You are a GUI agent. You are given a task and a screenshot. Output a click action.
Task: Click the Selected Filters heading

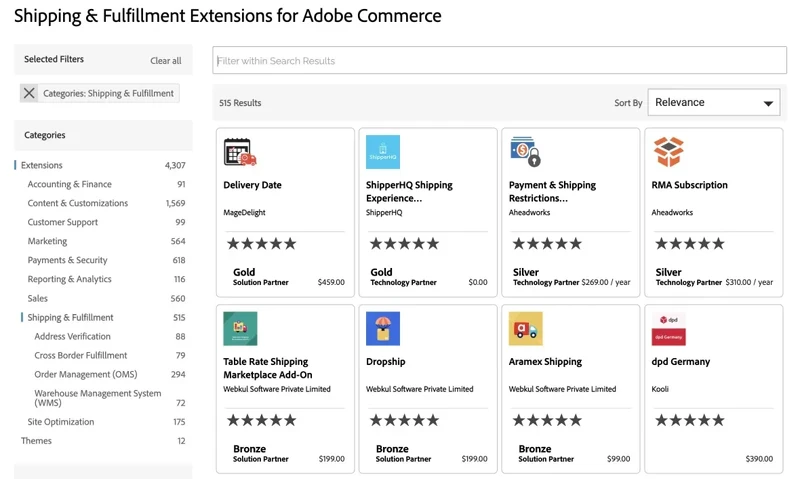[x=54, y=59]
